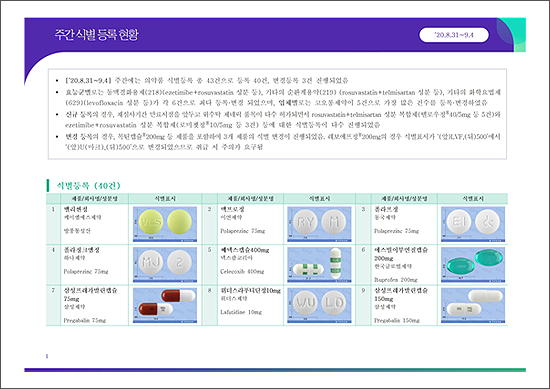Click the '20.8.31~9.4 date badge in header
Image resolution: width=550 pixels, height=389 pixels.
(454, 35)
